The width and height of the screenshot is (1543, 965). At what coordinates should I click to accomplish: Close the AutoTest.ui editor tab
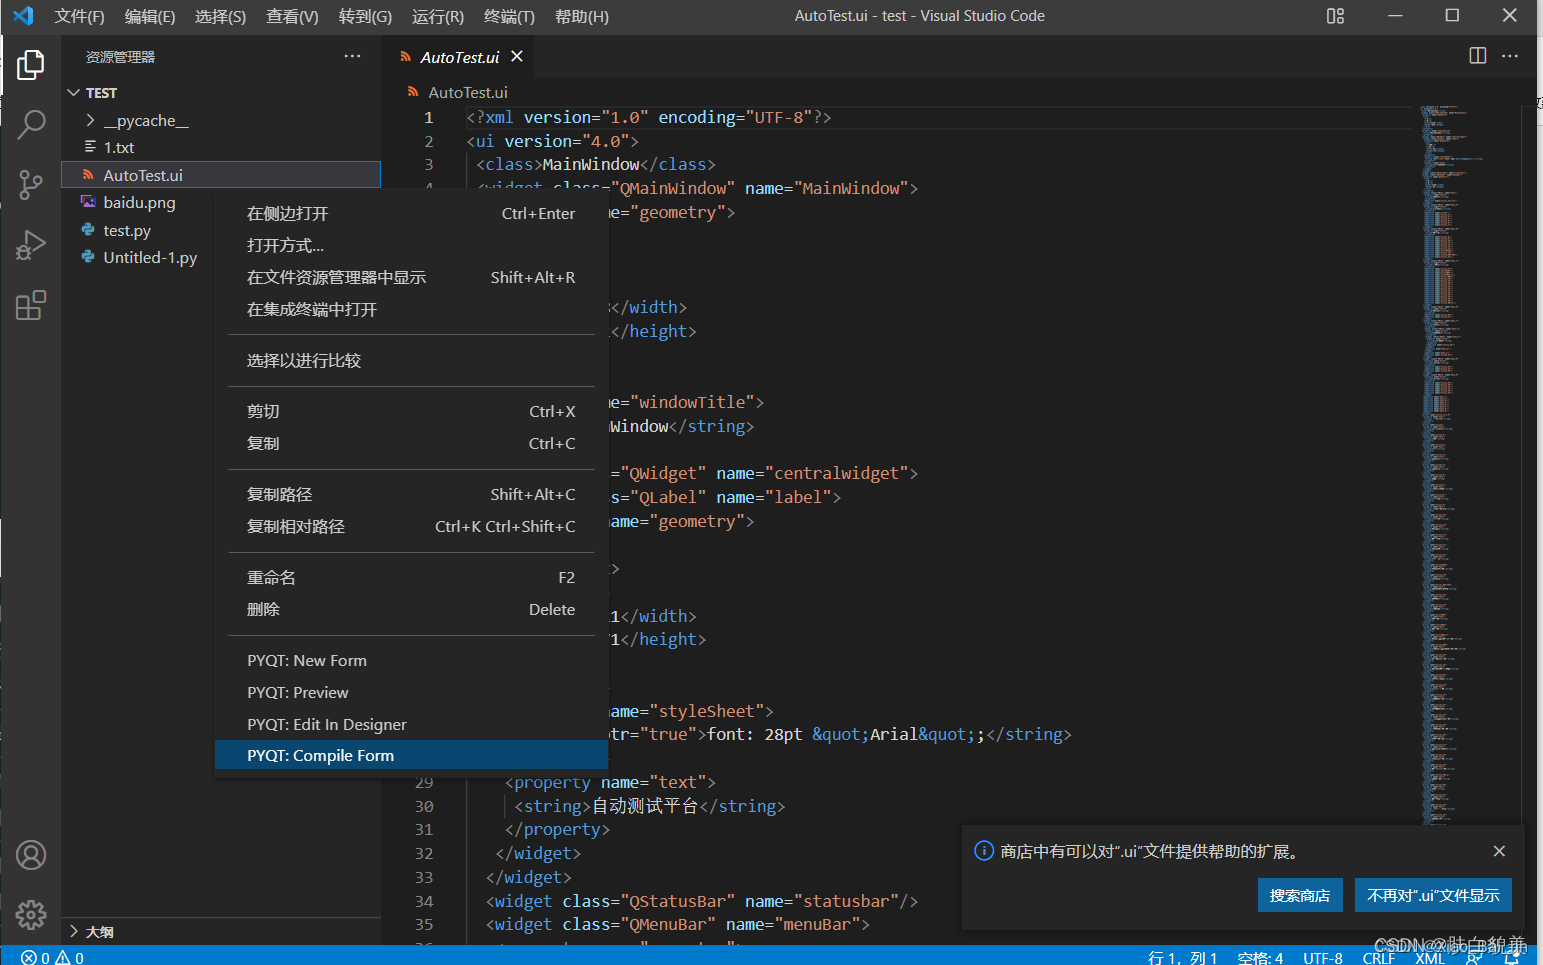517,57
